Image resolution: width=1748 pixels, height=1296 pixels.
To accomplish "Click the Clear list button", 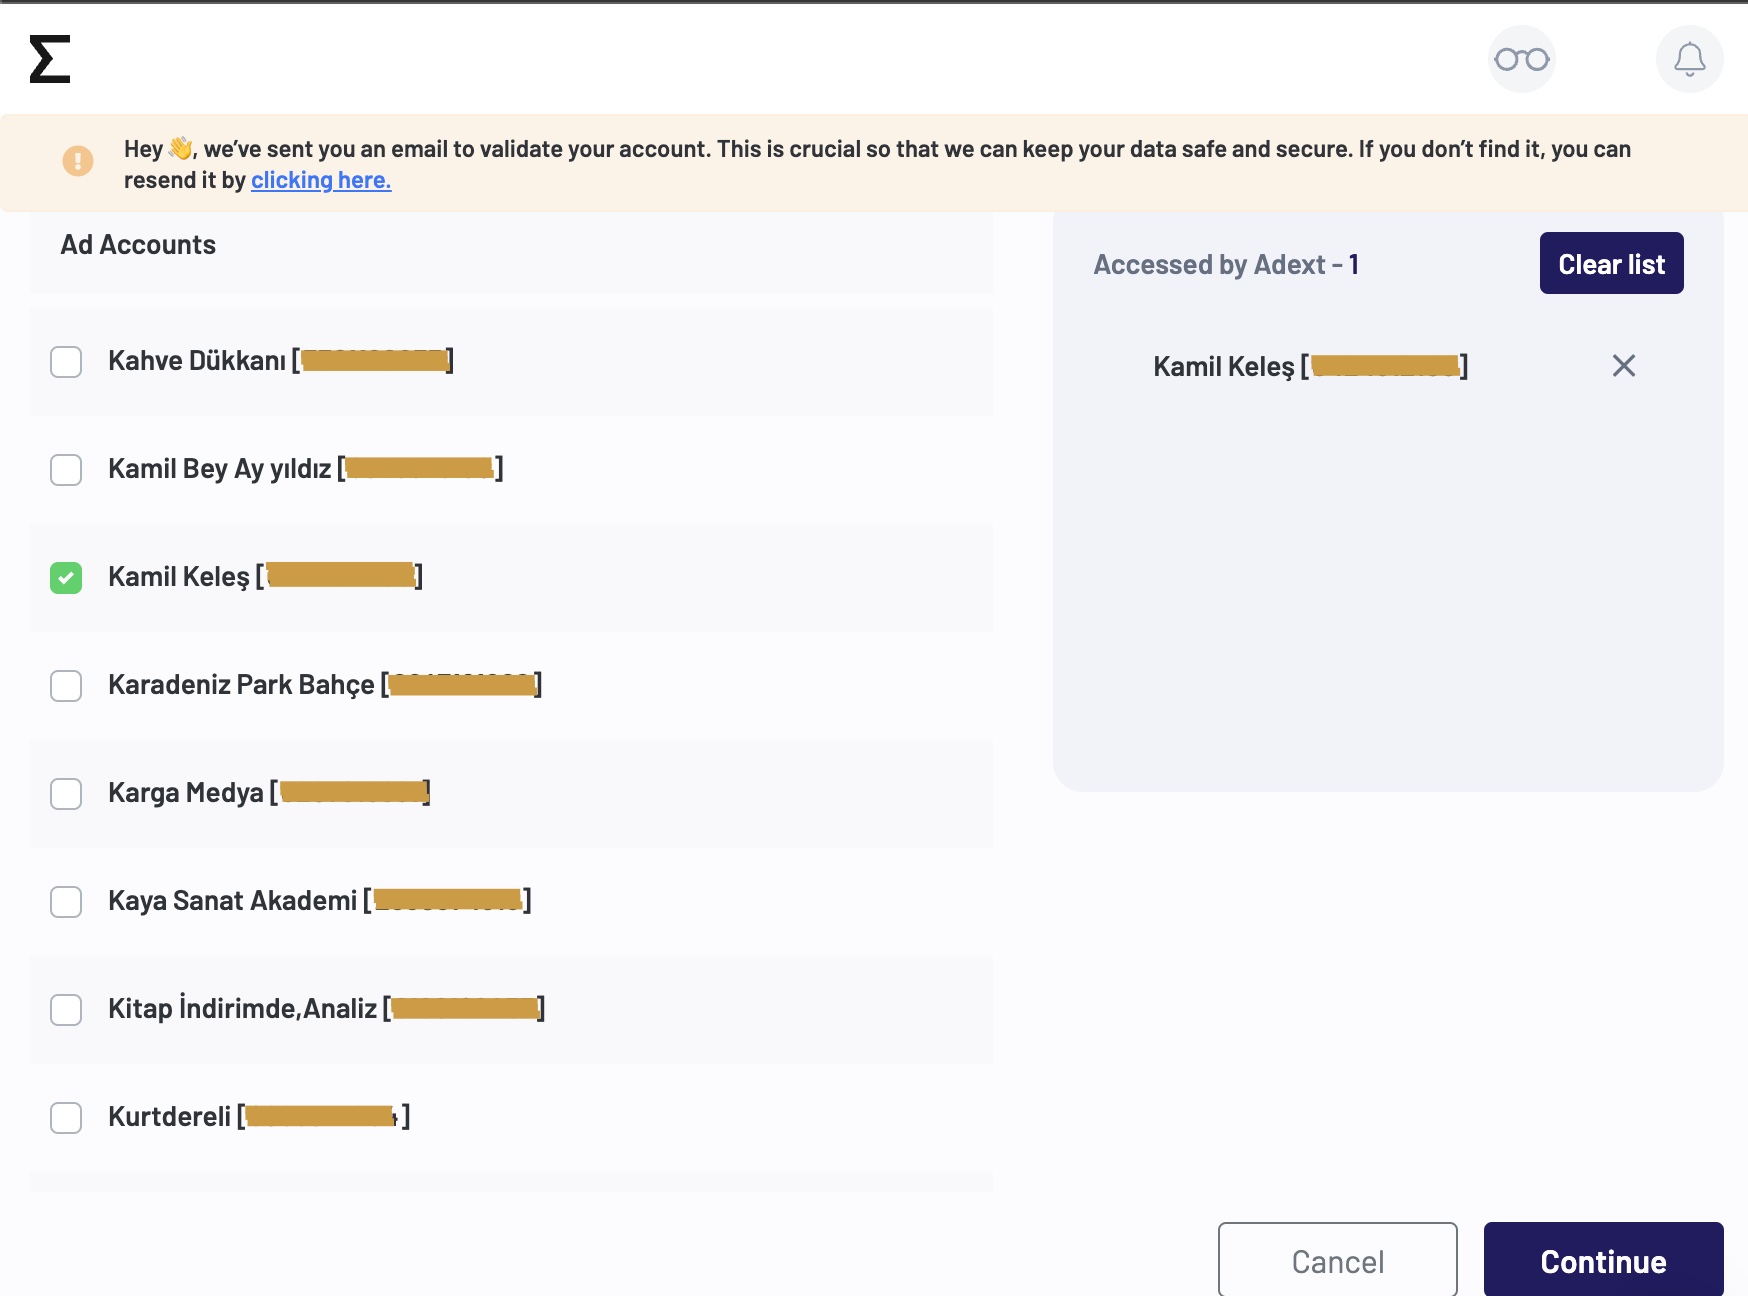I will tap(1611, 263).
